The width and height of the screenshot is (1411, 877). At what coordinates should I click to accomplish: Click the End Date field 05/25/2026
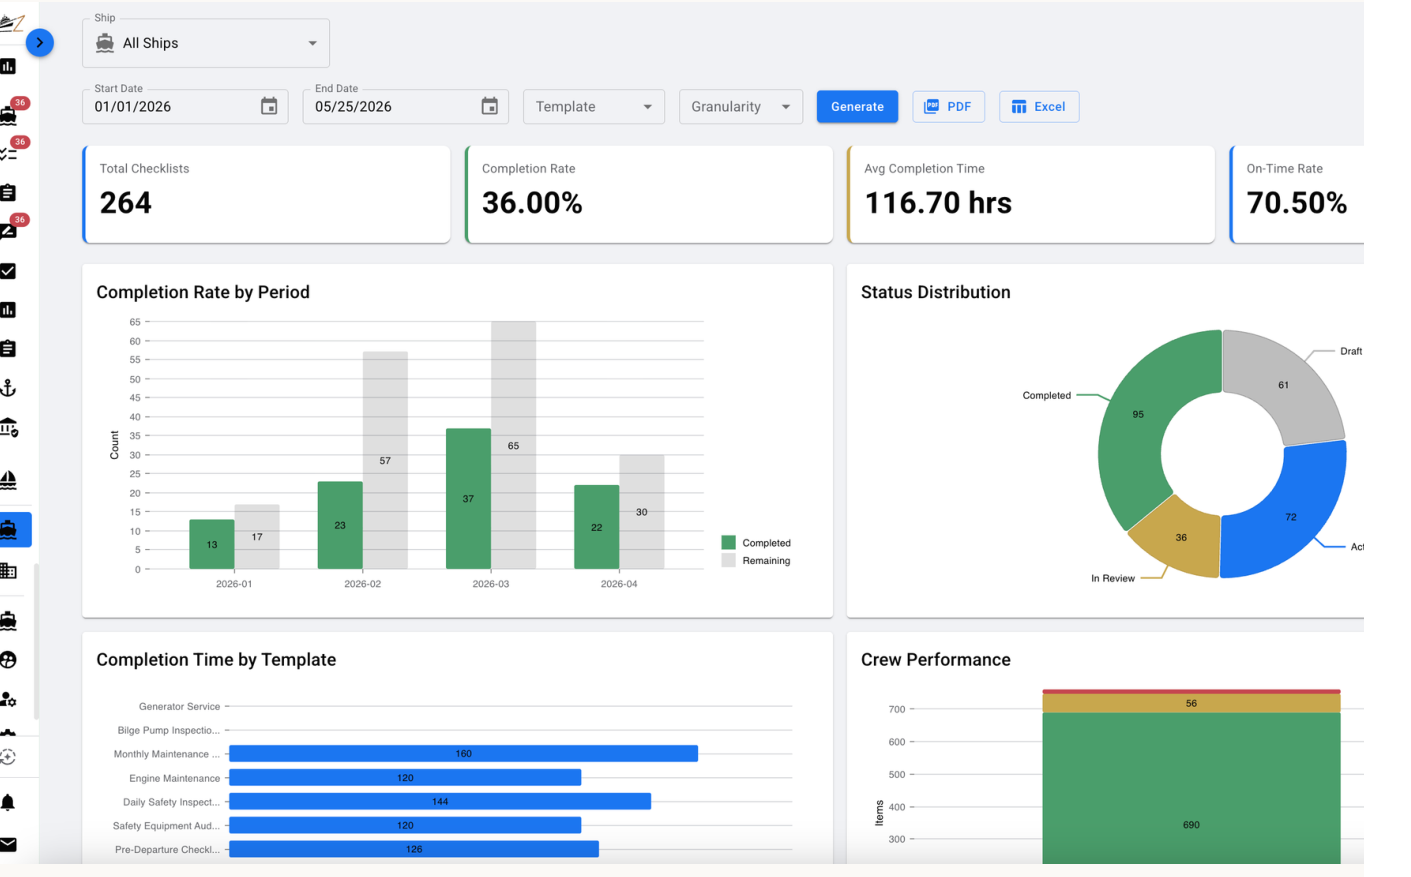pyautogui.click(x=406, y=107)
